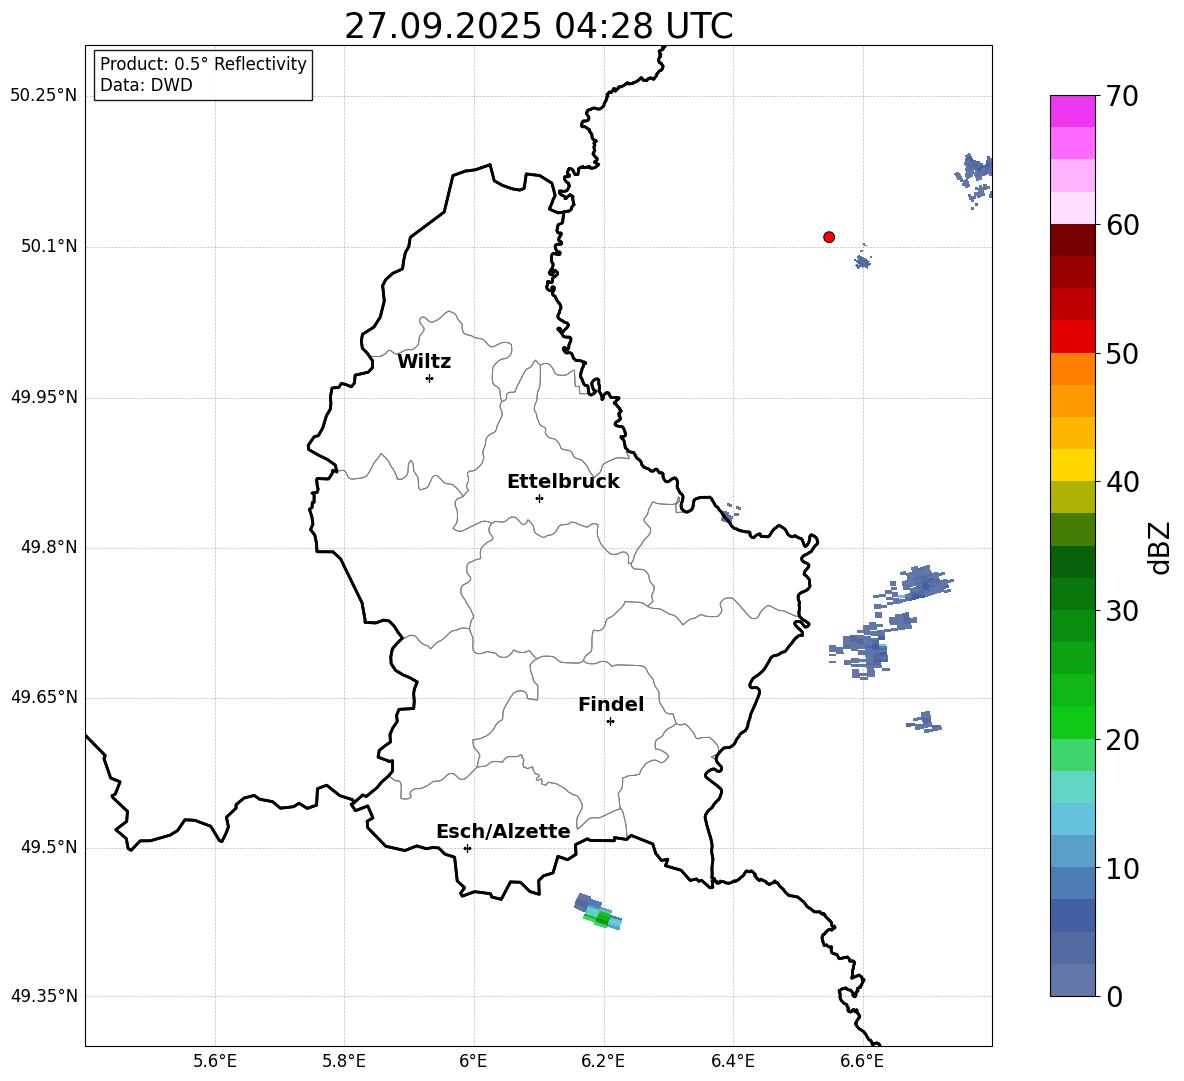
Task: Click the longitude label '5.8°E'
Action: point(344,1061)
